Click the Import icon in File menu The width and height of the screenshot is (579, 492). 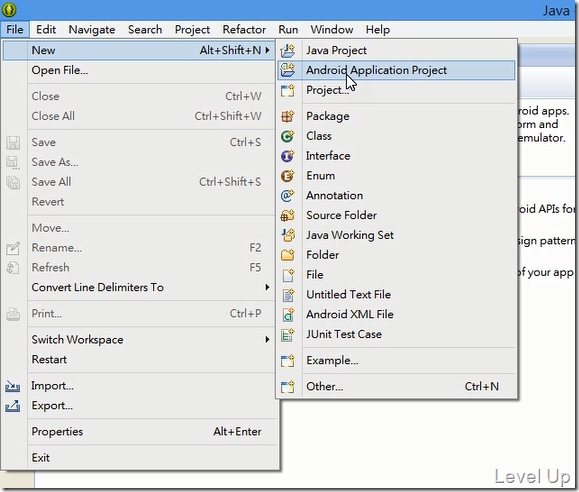pyautogui.click(x=13, y=386)
